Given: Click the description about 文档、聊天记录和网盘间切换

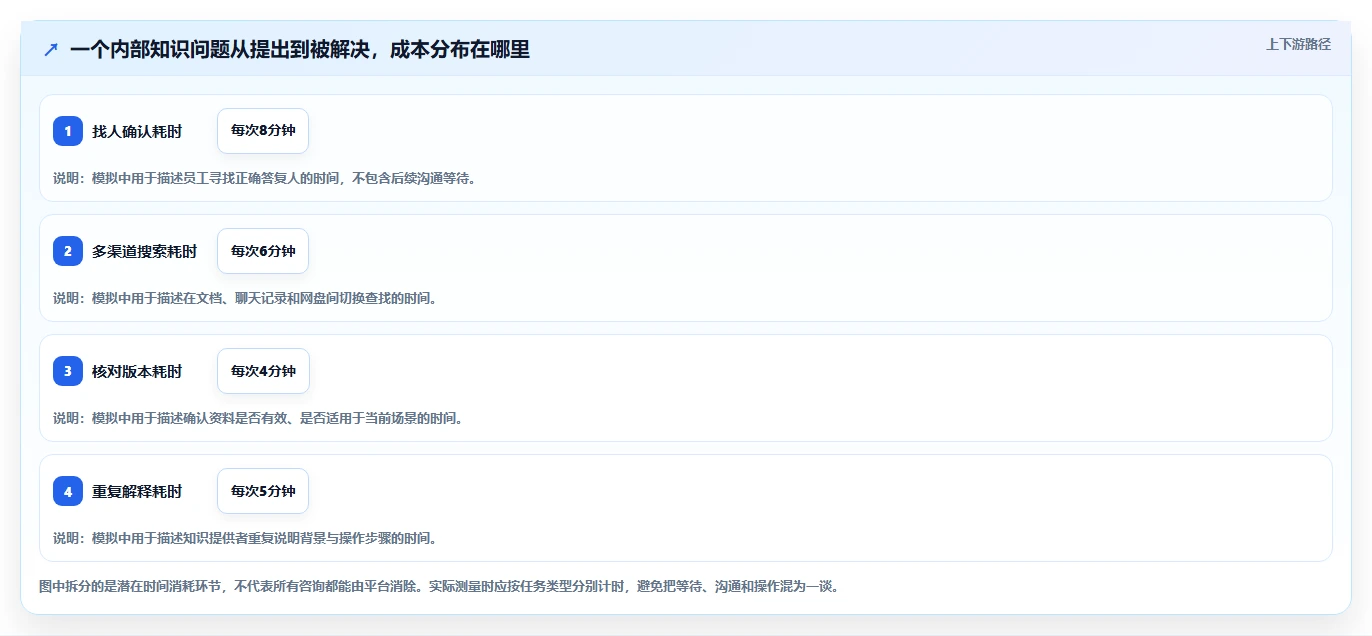Looking at the screenshot, I should pyautogui.click(x=245, y=298).
